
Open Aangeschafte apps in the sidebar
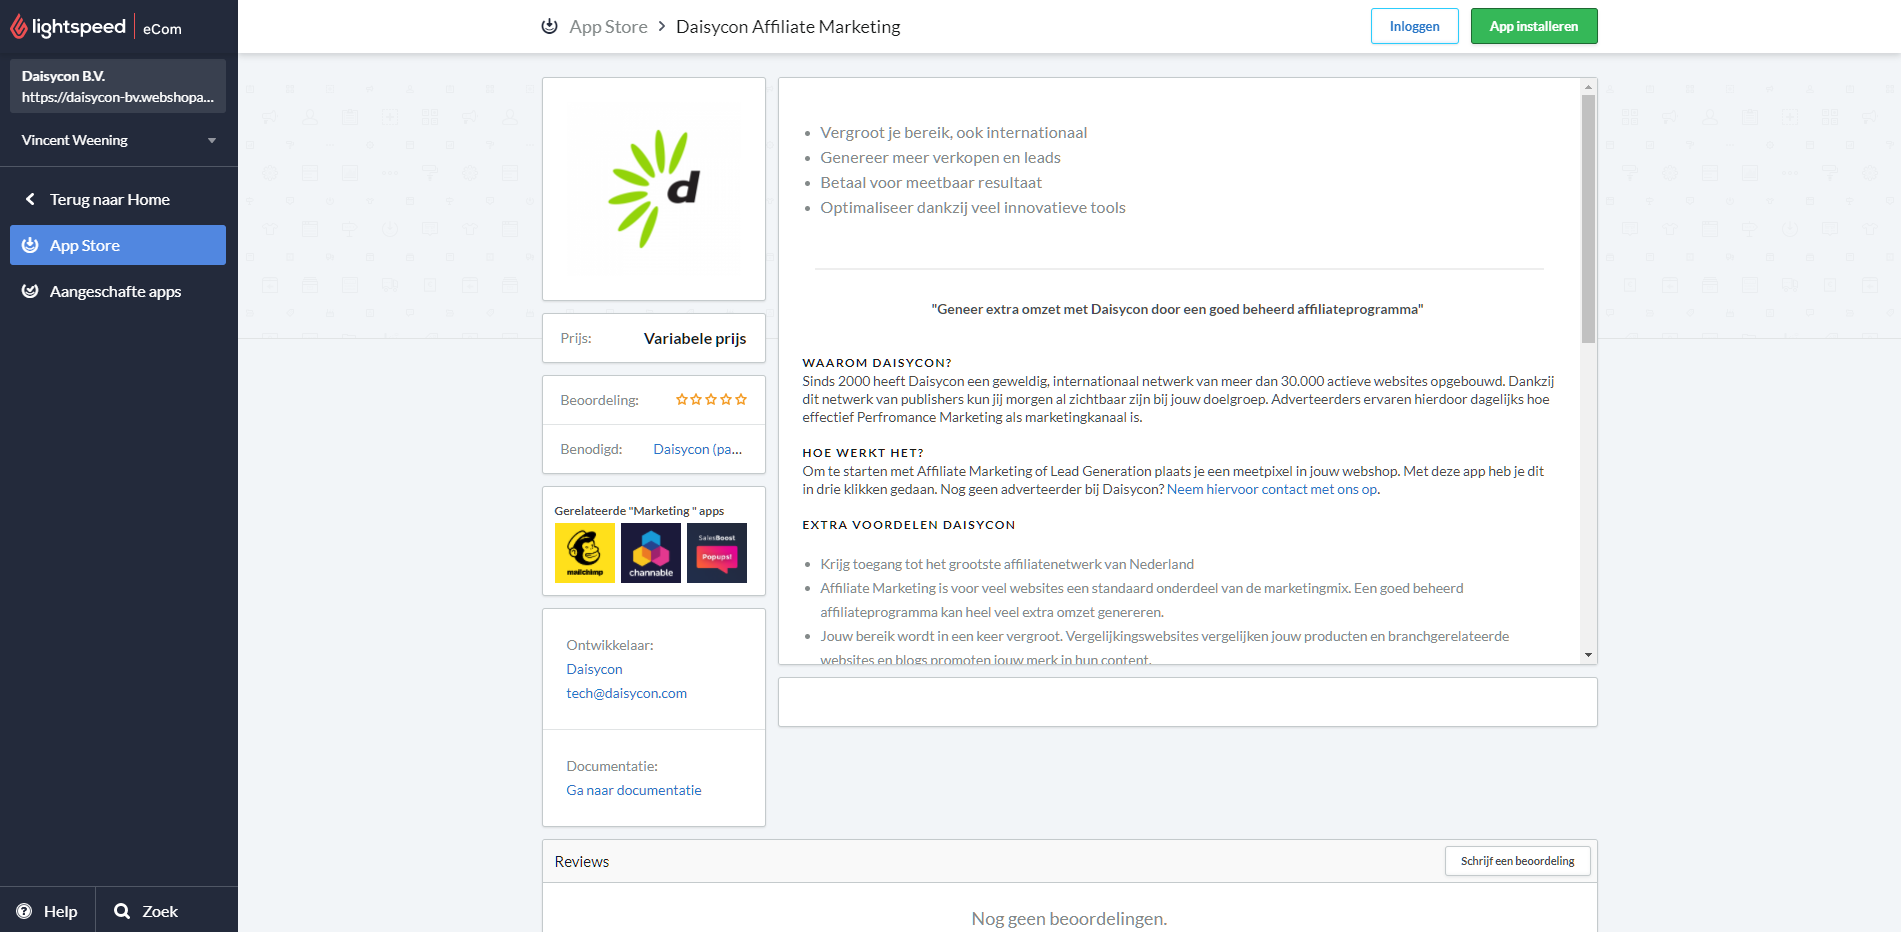[118, 291]
